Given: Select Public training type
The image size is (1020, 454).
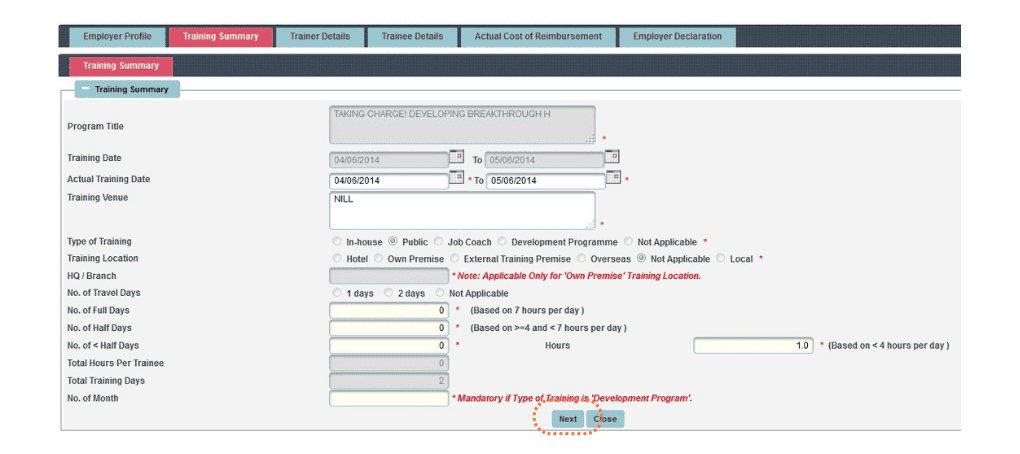Looking at the screenshot, I should tap(393, 241).
